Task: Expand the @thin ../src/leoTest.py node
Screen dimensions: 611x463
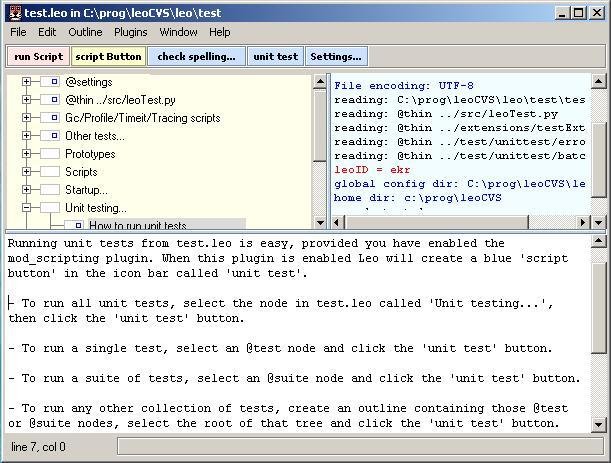Action: point(26,99)
